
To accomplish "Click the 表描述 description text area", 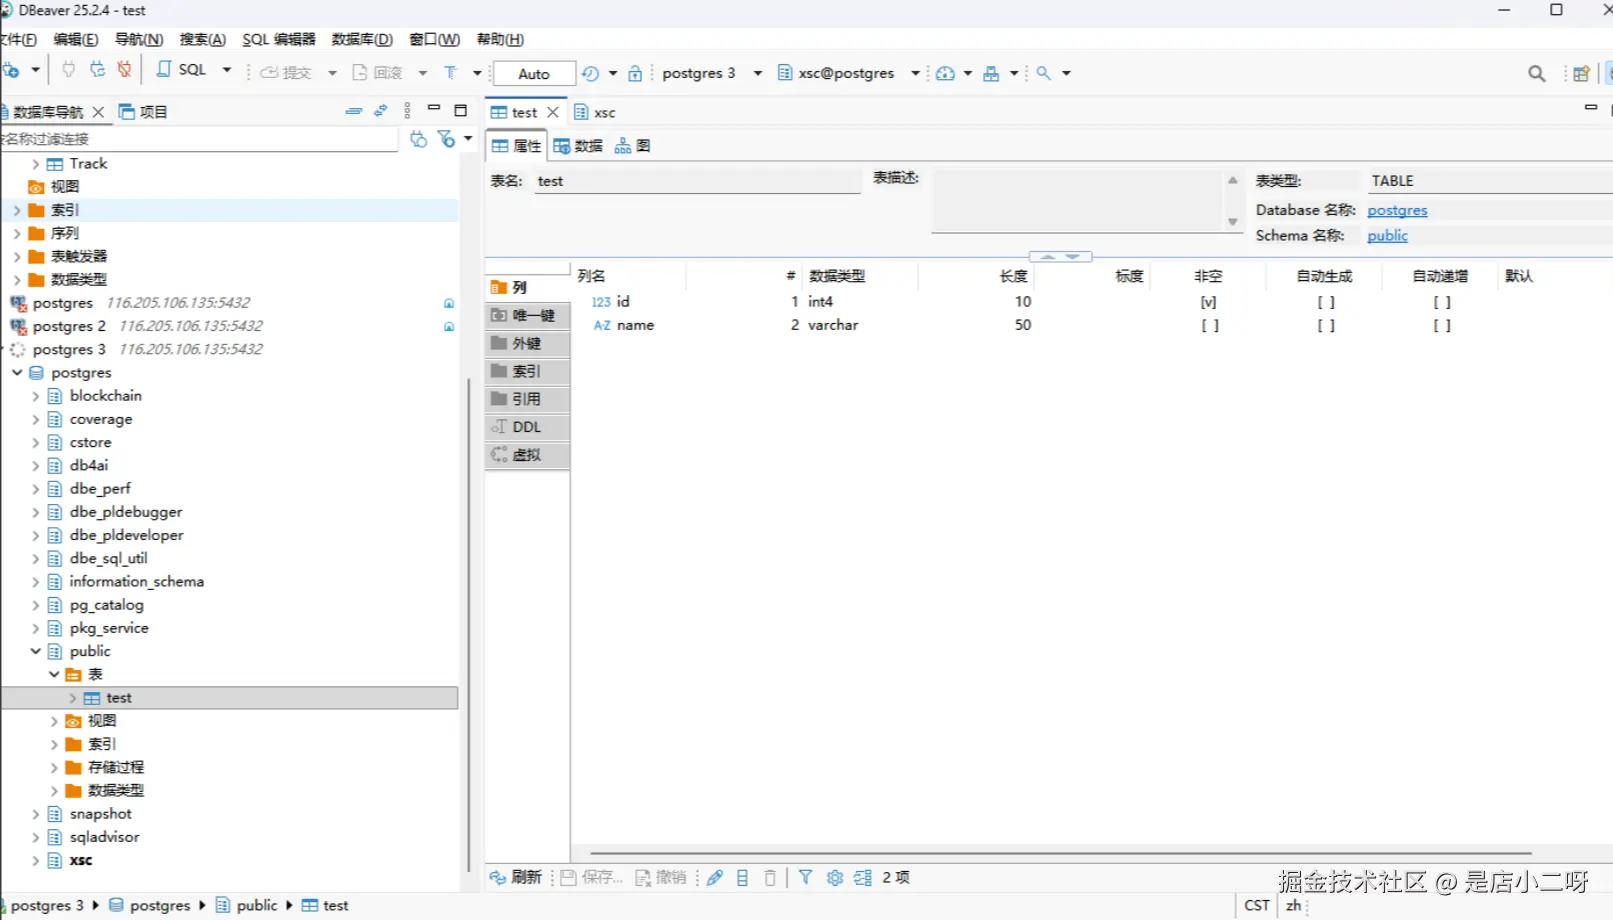I will (1078, 200).
